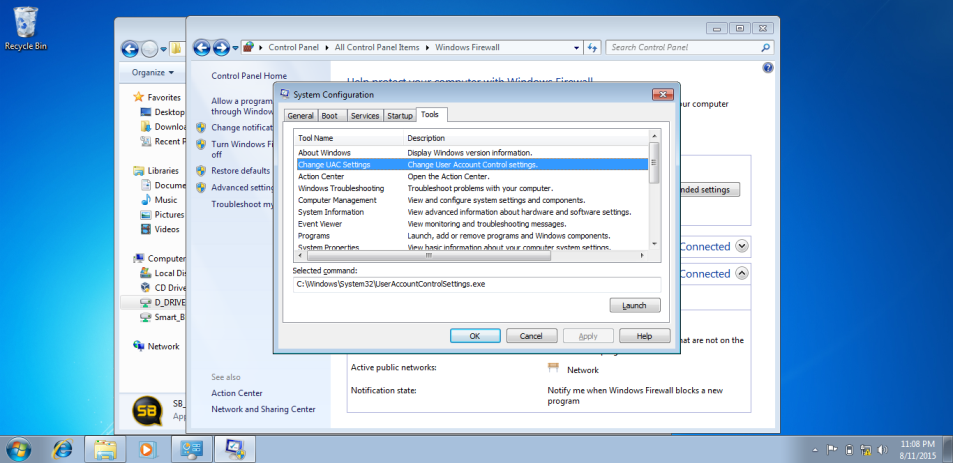Screen dimensions: 953x463
Task: Open the Start menu orb
Action: (x=18, y=449)
